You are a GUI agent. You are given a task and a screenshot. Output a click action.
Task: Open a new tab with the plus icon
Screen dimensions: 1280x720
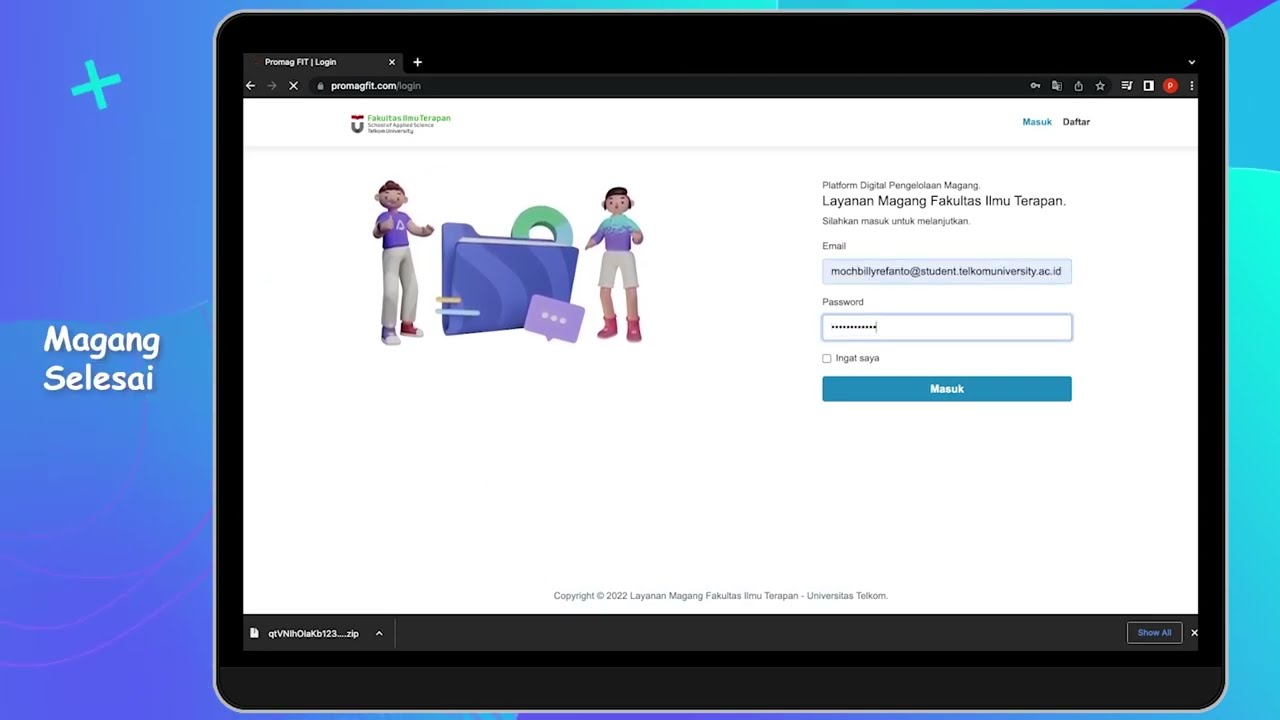point(417,62)
